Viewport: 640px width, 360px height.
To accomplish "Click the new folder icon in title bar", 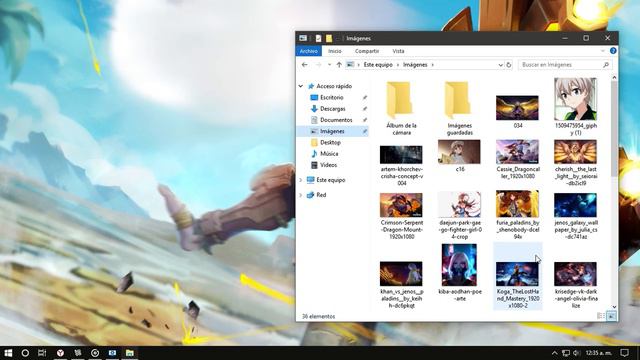I will click(x=329, y=38).
